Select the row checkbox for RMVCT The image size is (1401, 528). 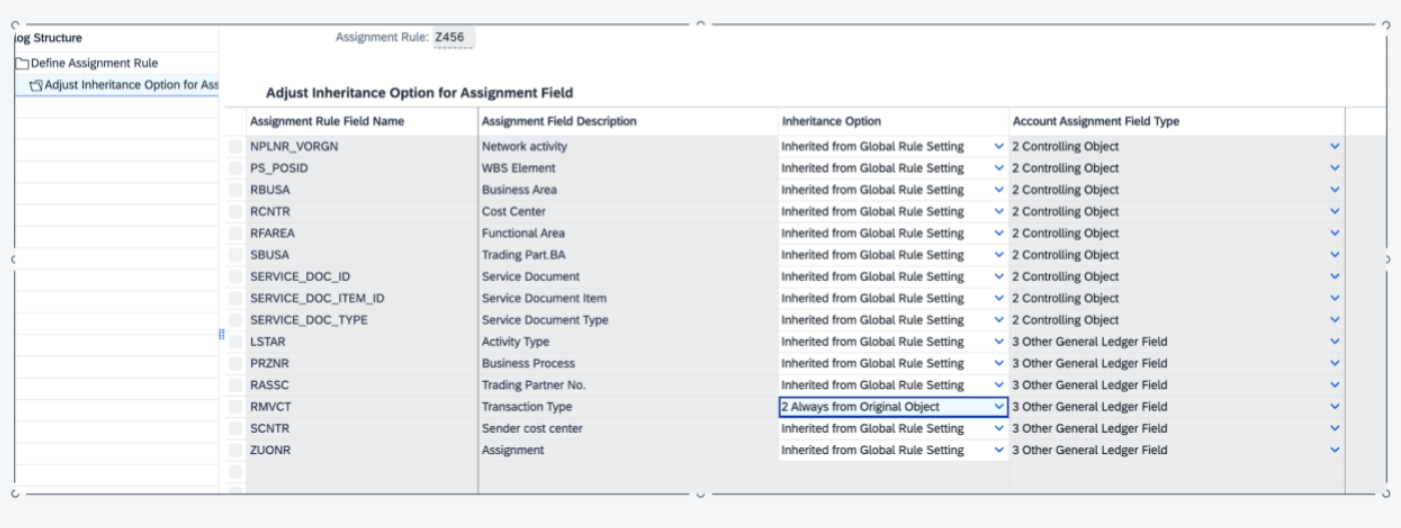tap(235, 407)
